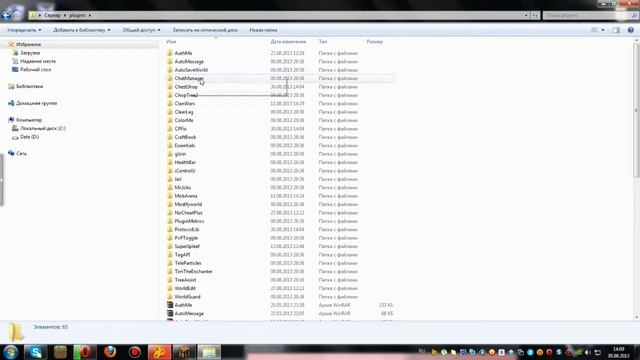Click Записать на оптический диск button
Image resolution: width=640 pixels, height=360 pixels.
(x=205, y=30)
